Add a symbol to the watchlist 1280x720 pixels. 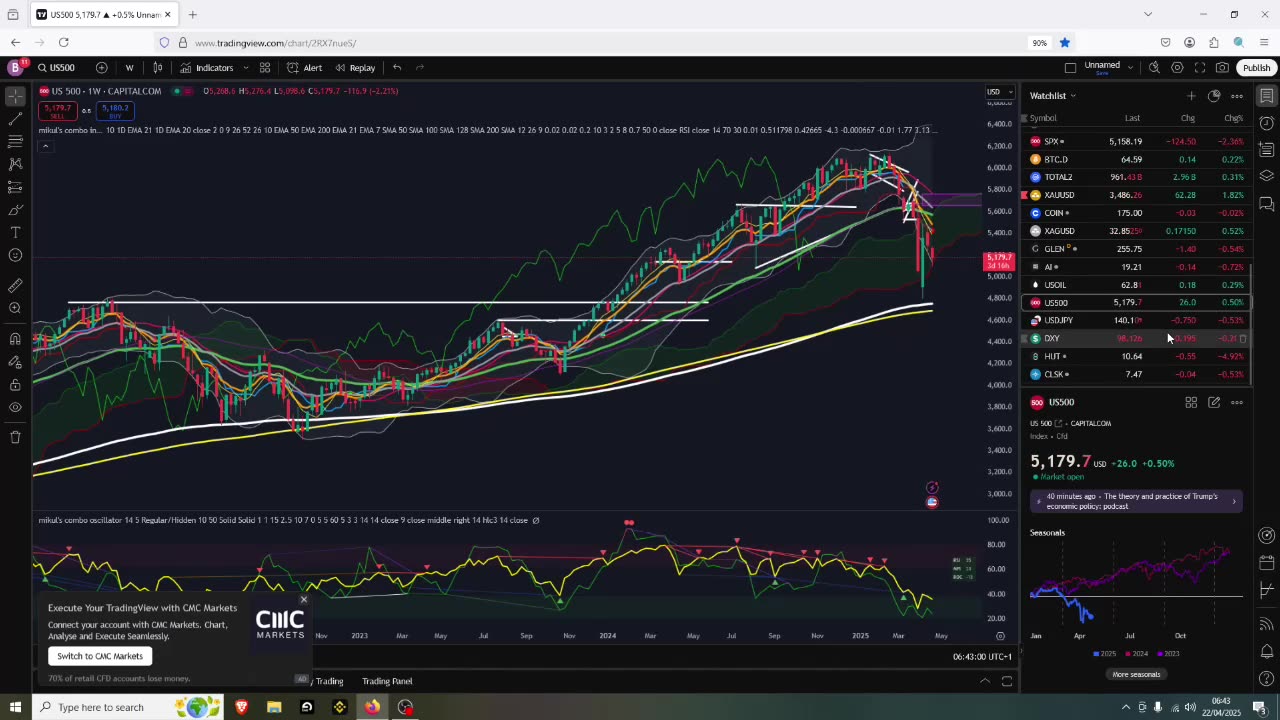click(x=1191, y=96)
